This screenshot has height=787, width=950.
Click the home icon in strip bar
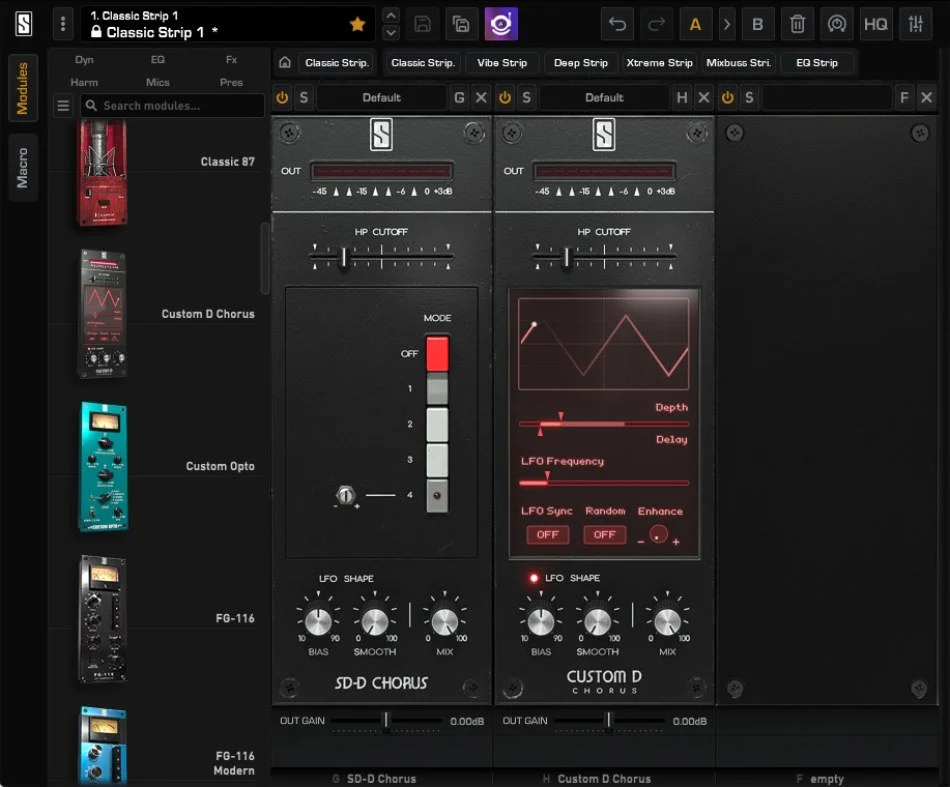point(285,62)
